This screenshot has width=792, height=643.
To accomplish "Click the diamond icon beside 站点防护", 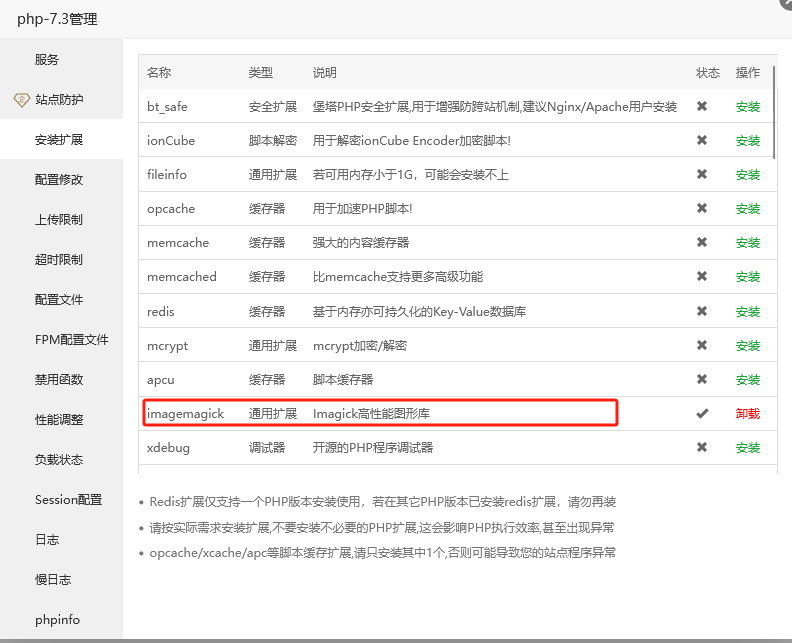I will tap(21, 100).
